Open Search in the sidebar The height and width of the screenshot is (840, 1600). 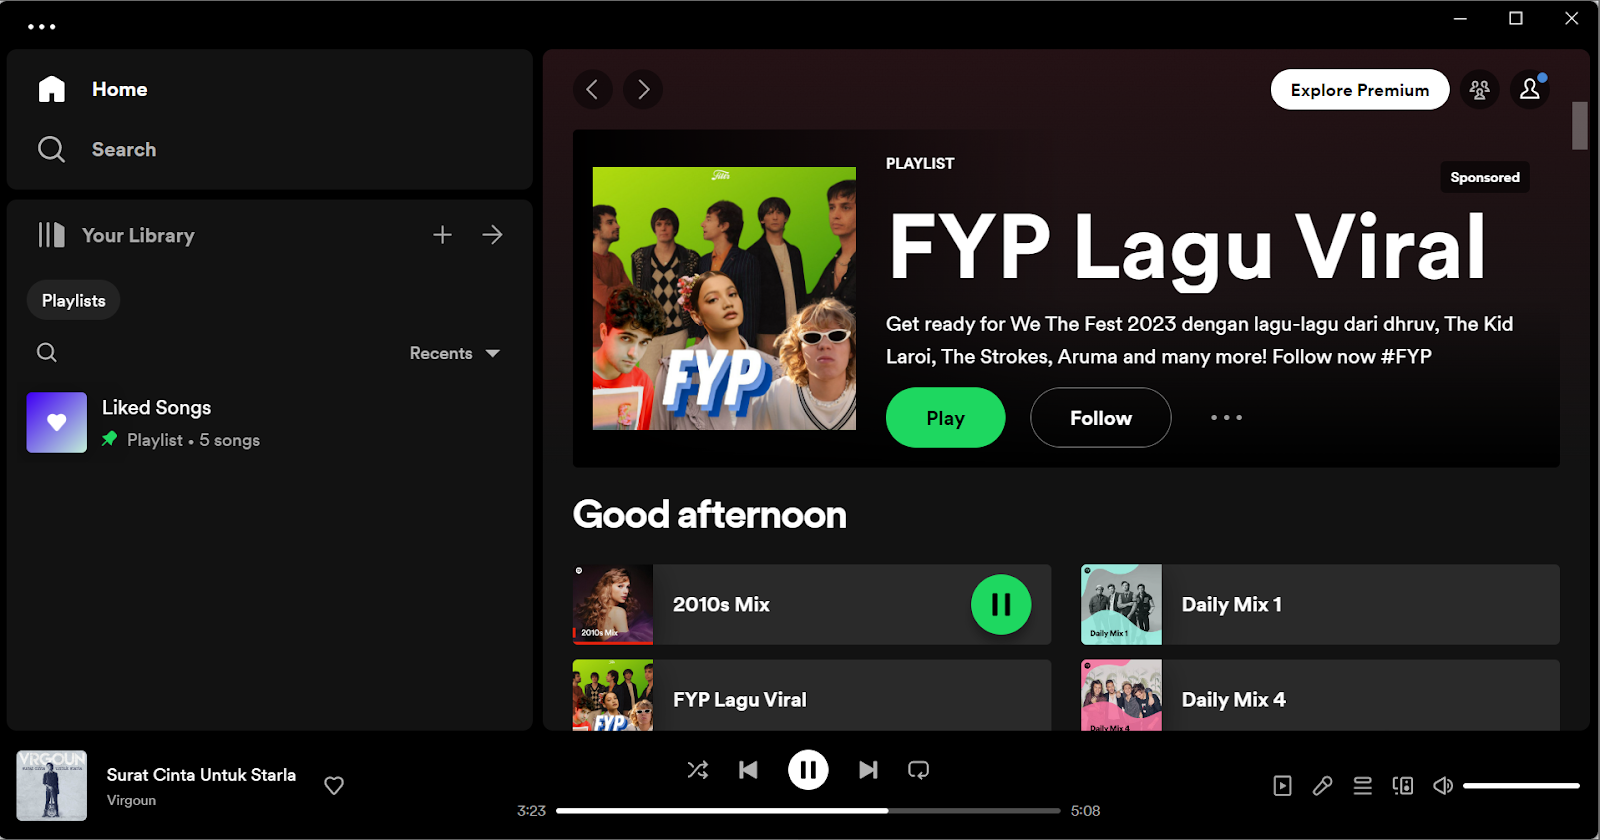[124, 149]
